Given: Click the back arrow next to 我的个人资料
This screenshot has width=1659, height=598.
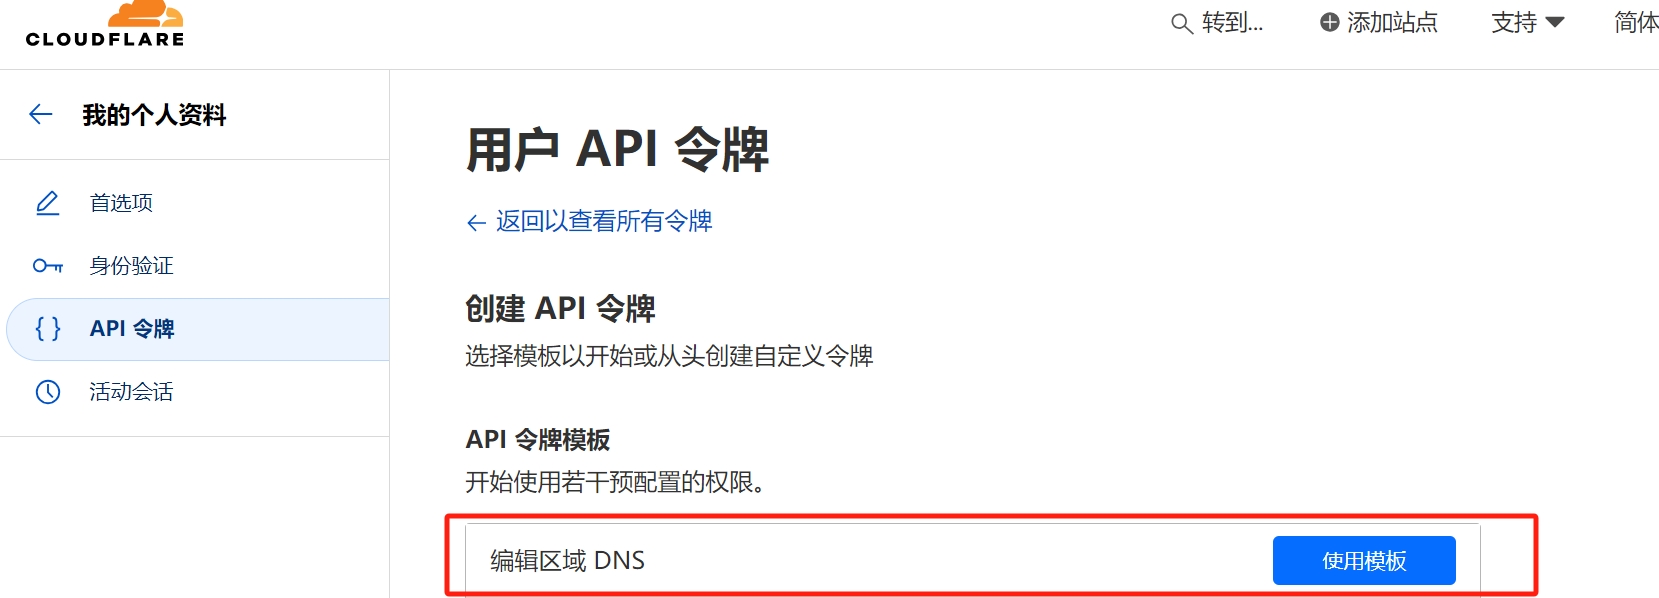Looking at the screenshot, I should tap(41, 115).
